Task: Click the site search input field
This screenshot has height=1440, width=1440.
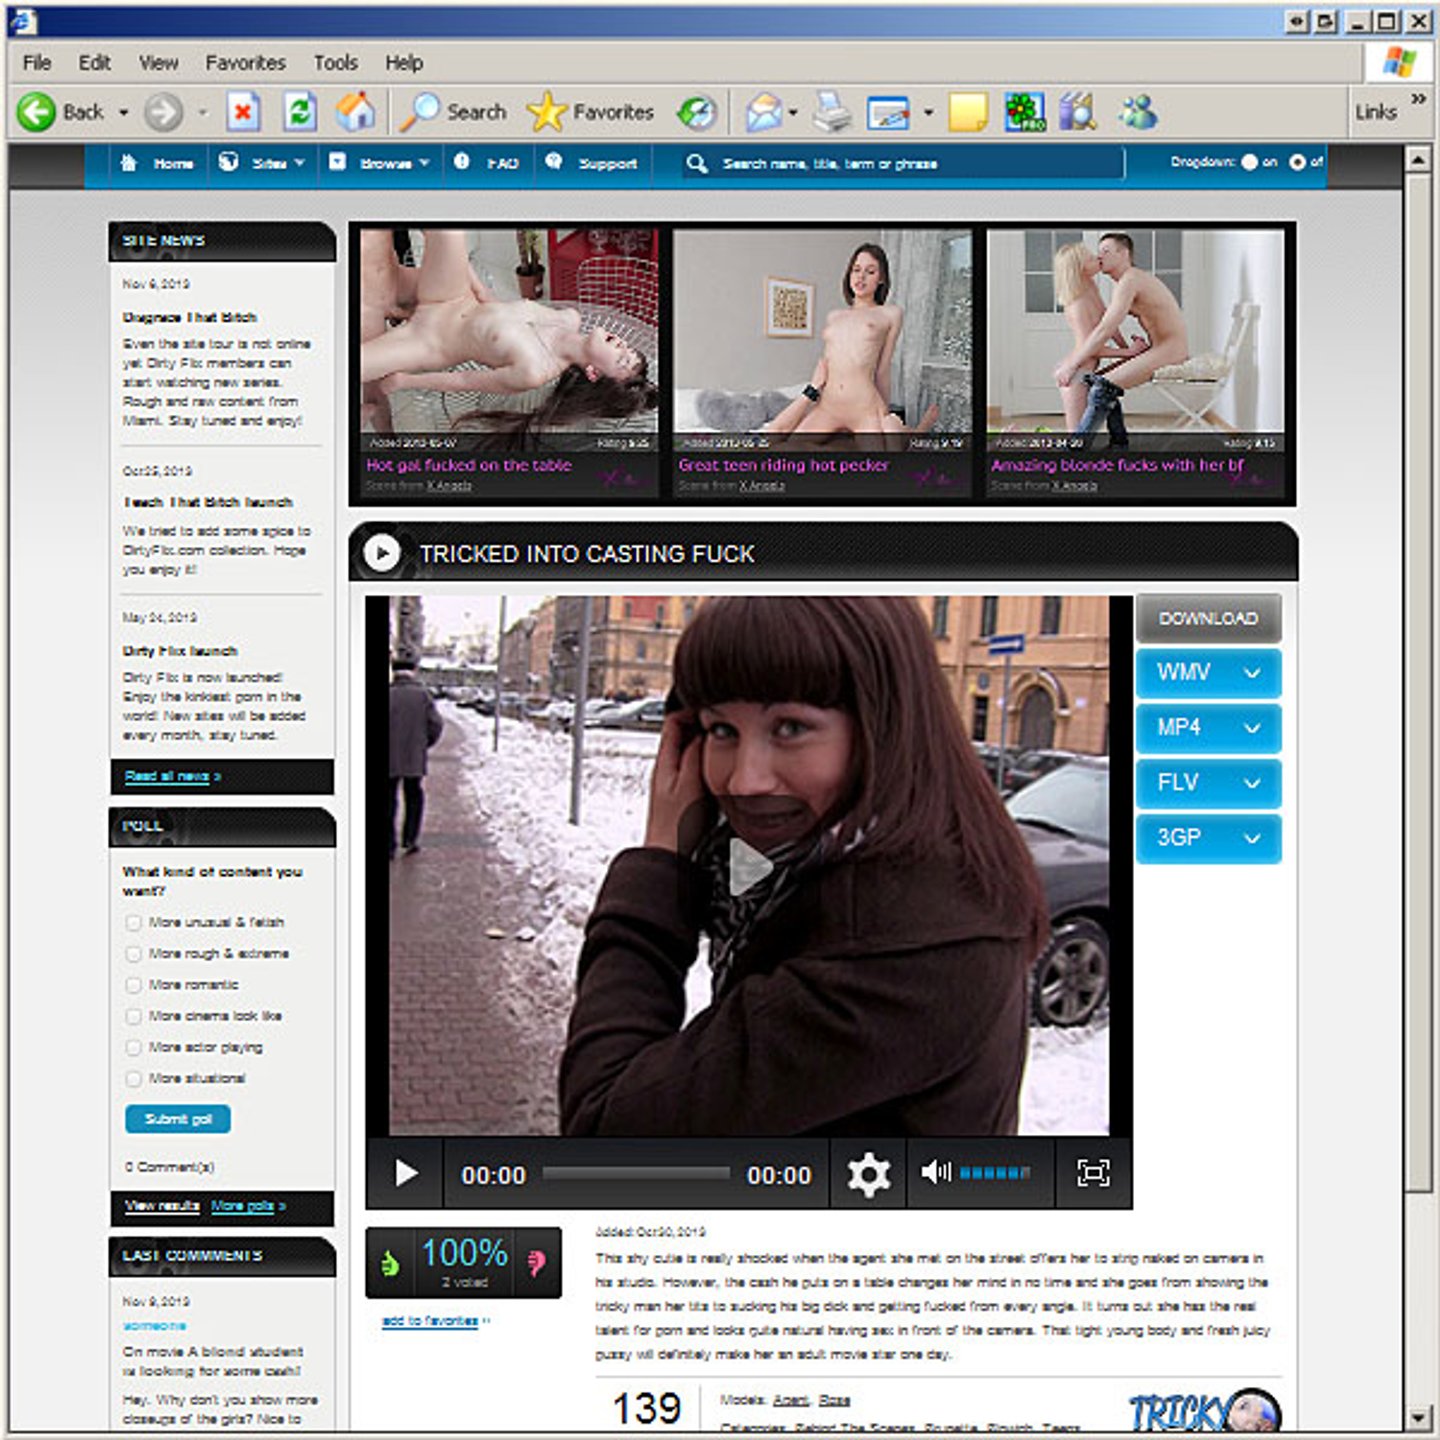Action: tap(900, 164)
